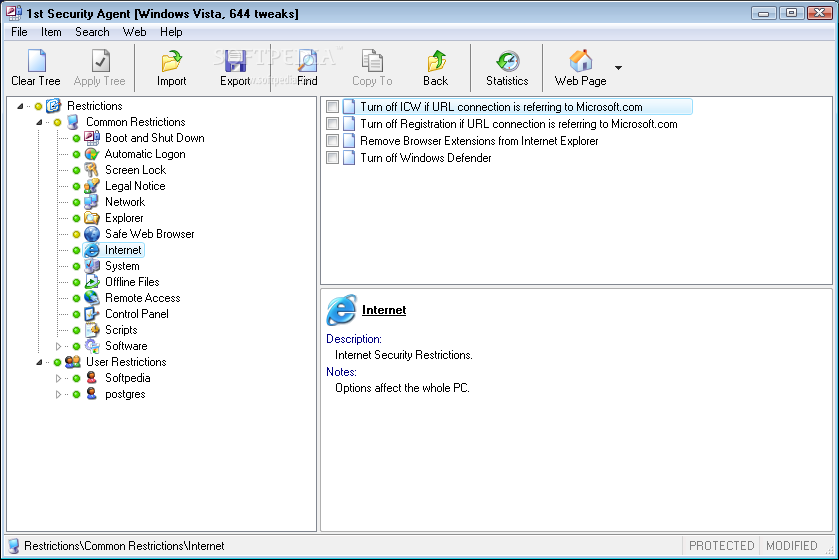
Task: Enable Turn off Registration checkbox
Action: coord(332,124)
